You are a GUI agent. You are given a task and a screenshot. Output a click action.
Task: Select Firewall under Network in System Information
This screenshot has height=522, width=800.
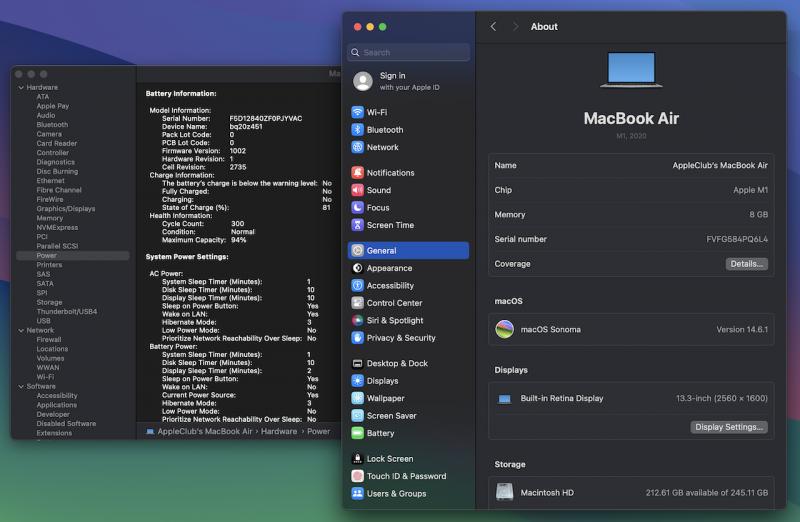pyautogui.click(x=48, y=340)
